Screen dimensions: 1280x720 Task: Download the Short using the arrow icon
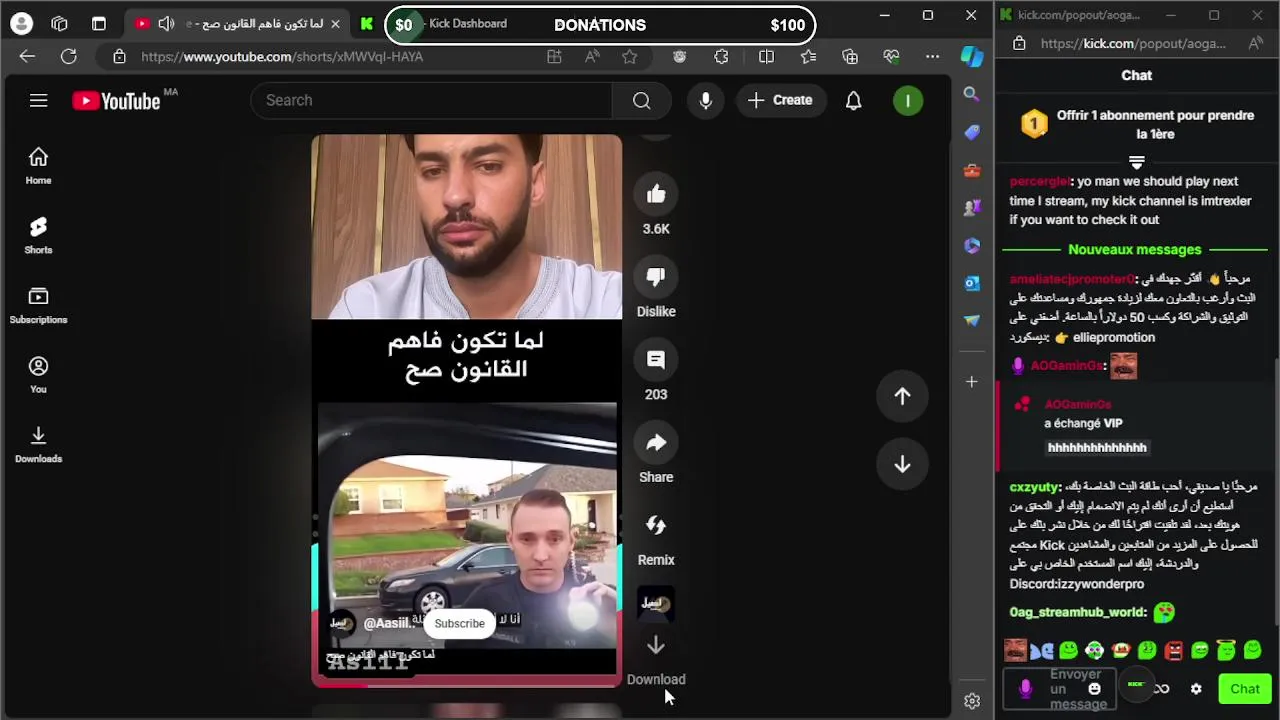pyautogui.click(x=656, y=646)
